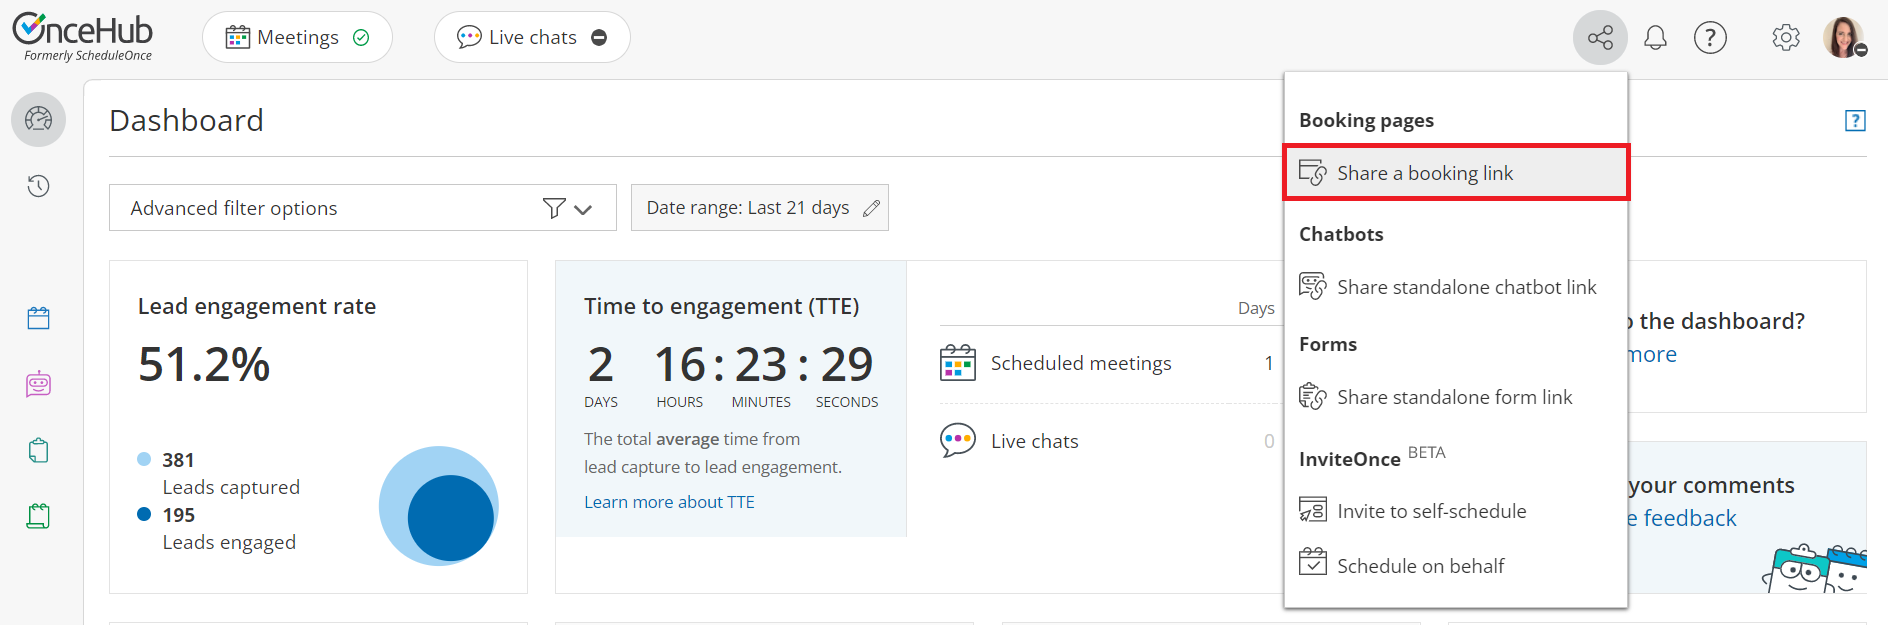Click the Leads engaged dark blue circle
The image size is (1888, 625).
click(451, 518)
